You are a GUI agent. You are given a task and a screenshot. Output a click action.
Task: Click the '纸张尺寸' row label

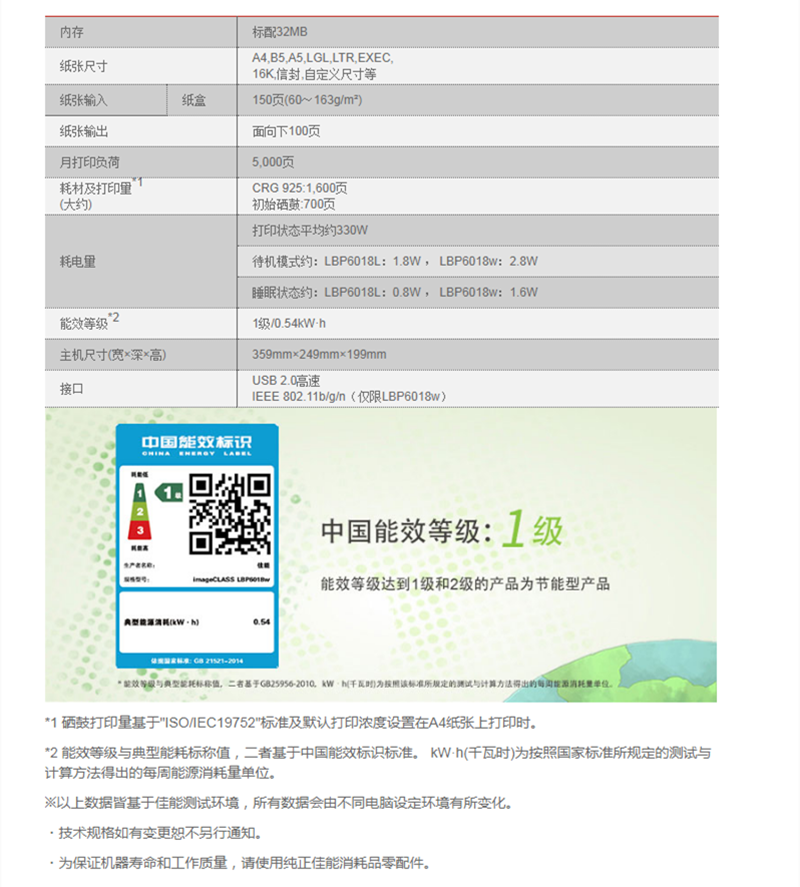84,66
